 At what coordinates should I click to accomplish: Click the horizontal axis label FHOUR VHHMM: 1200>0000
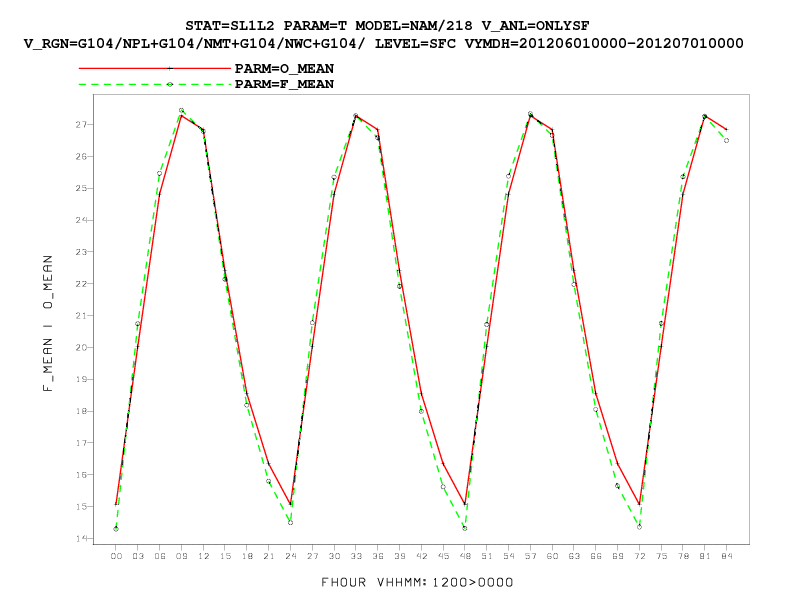(x=417, y=582)
